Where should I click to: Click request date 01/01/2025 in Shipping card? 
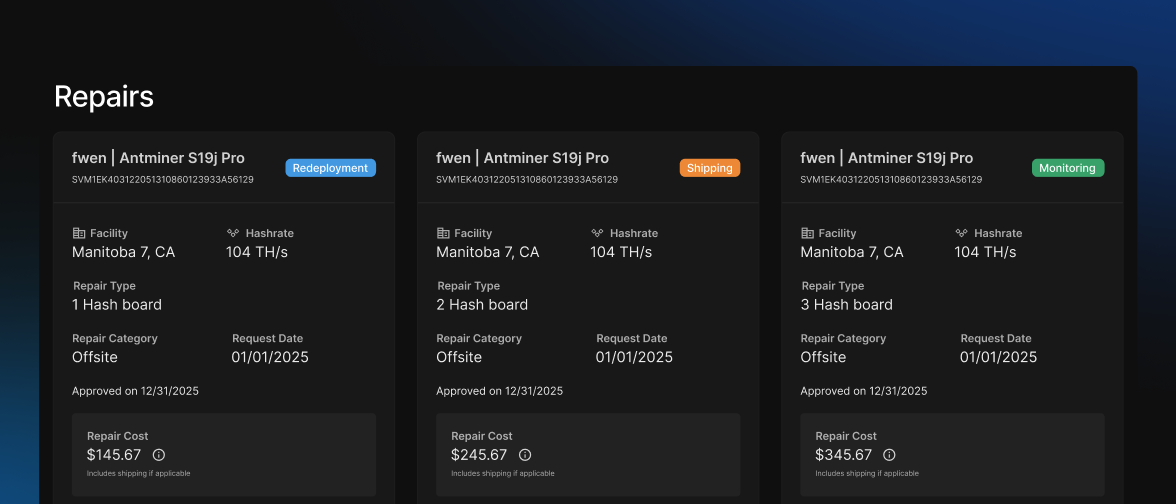(634, 357)
